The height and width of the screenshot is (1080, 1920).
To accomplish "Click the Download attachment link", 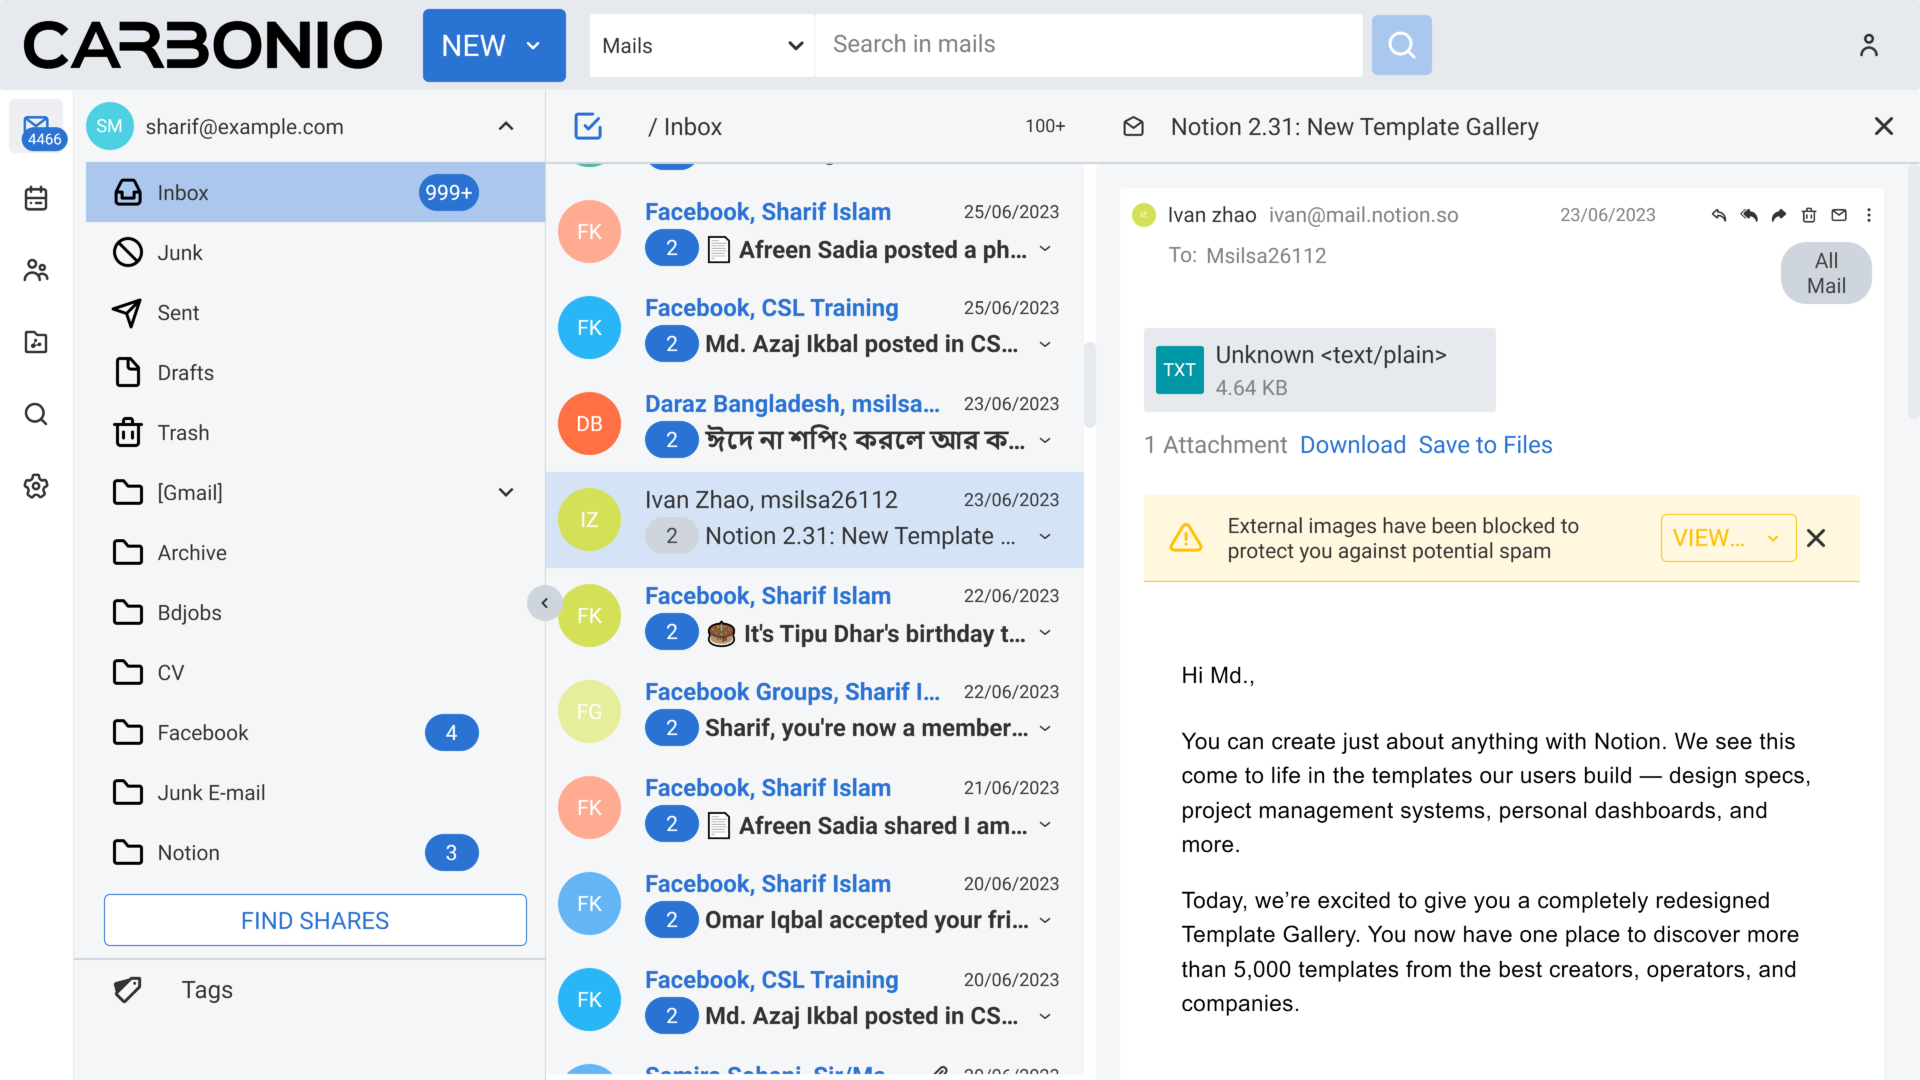I will (1352, 445).
